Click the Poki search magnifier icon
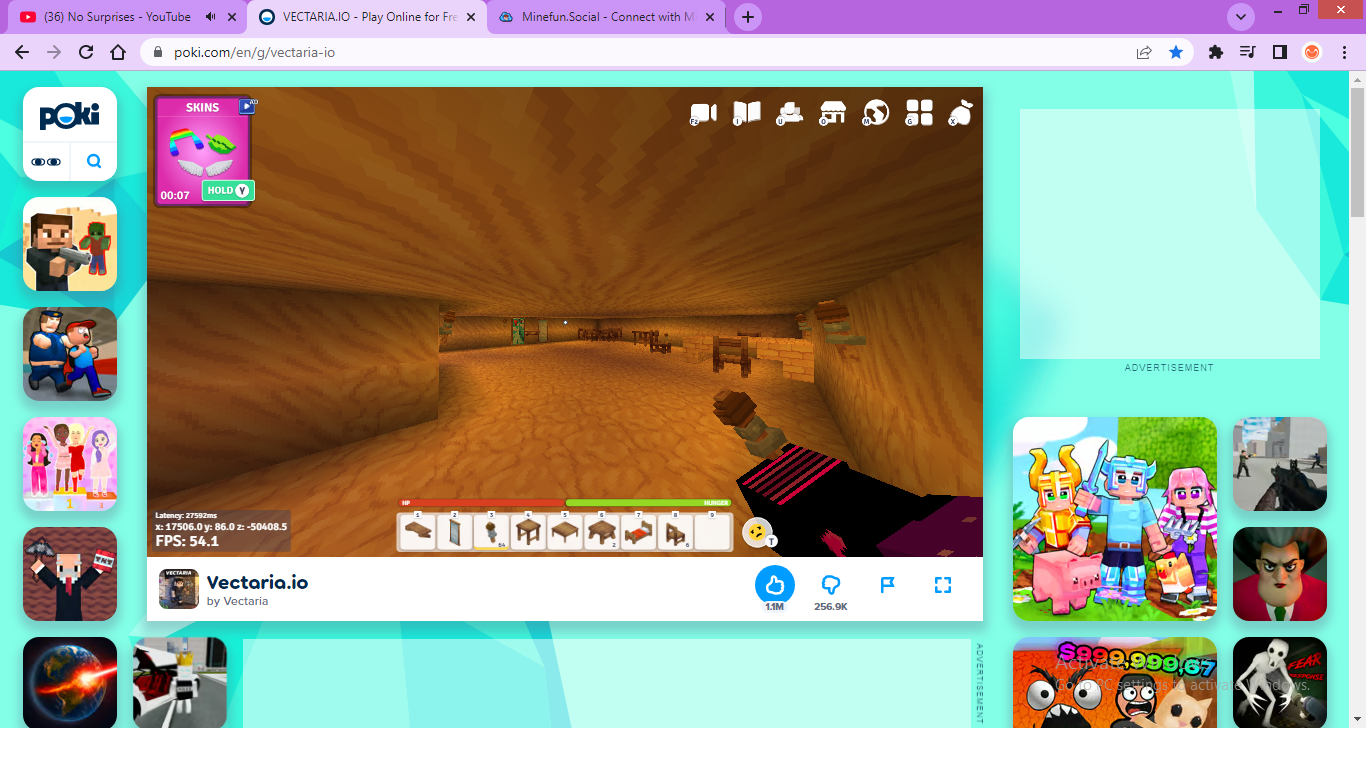Image resolution: width=1366 pixels, height=774 pixels. (x=94, y=161)
